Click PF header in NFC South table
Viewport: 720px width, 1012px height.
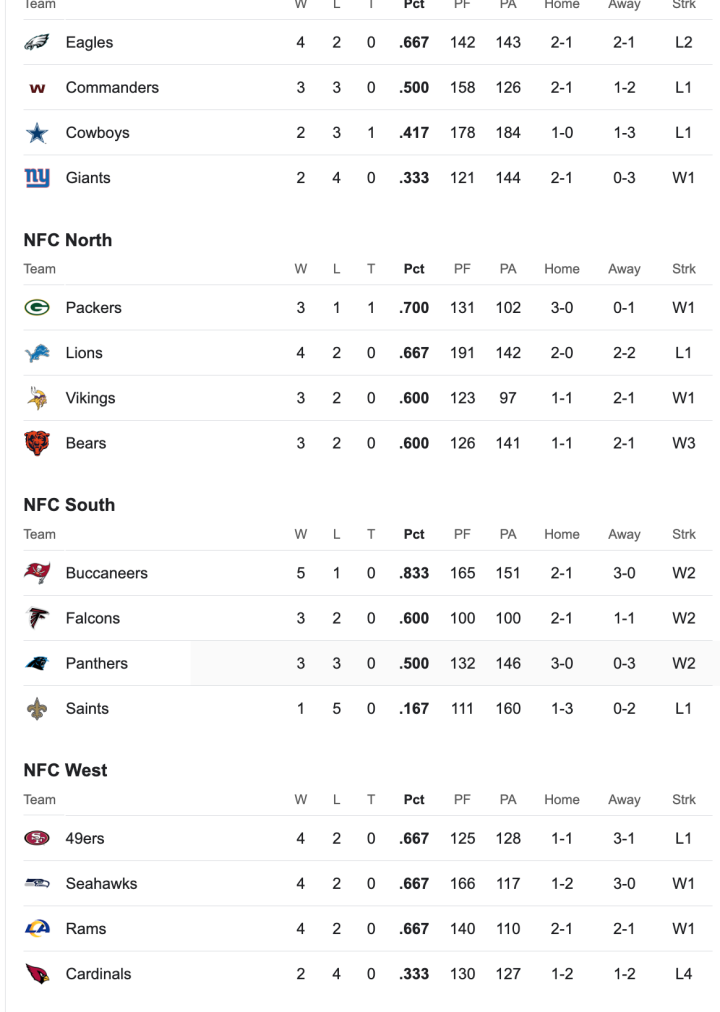[x=462, y=534]
